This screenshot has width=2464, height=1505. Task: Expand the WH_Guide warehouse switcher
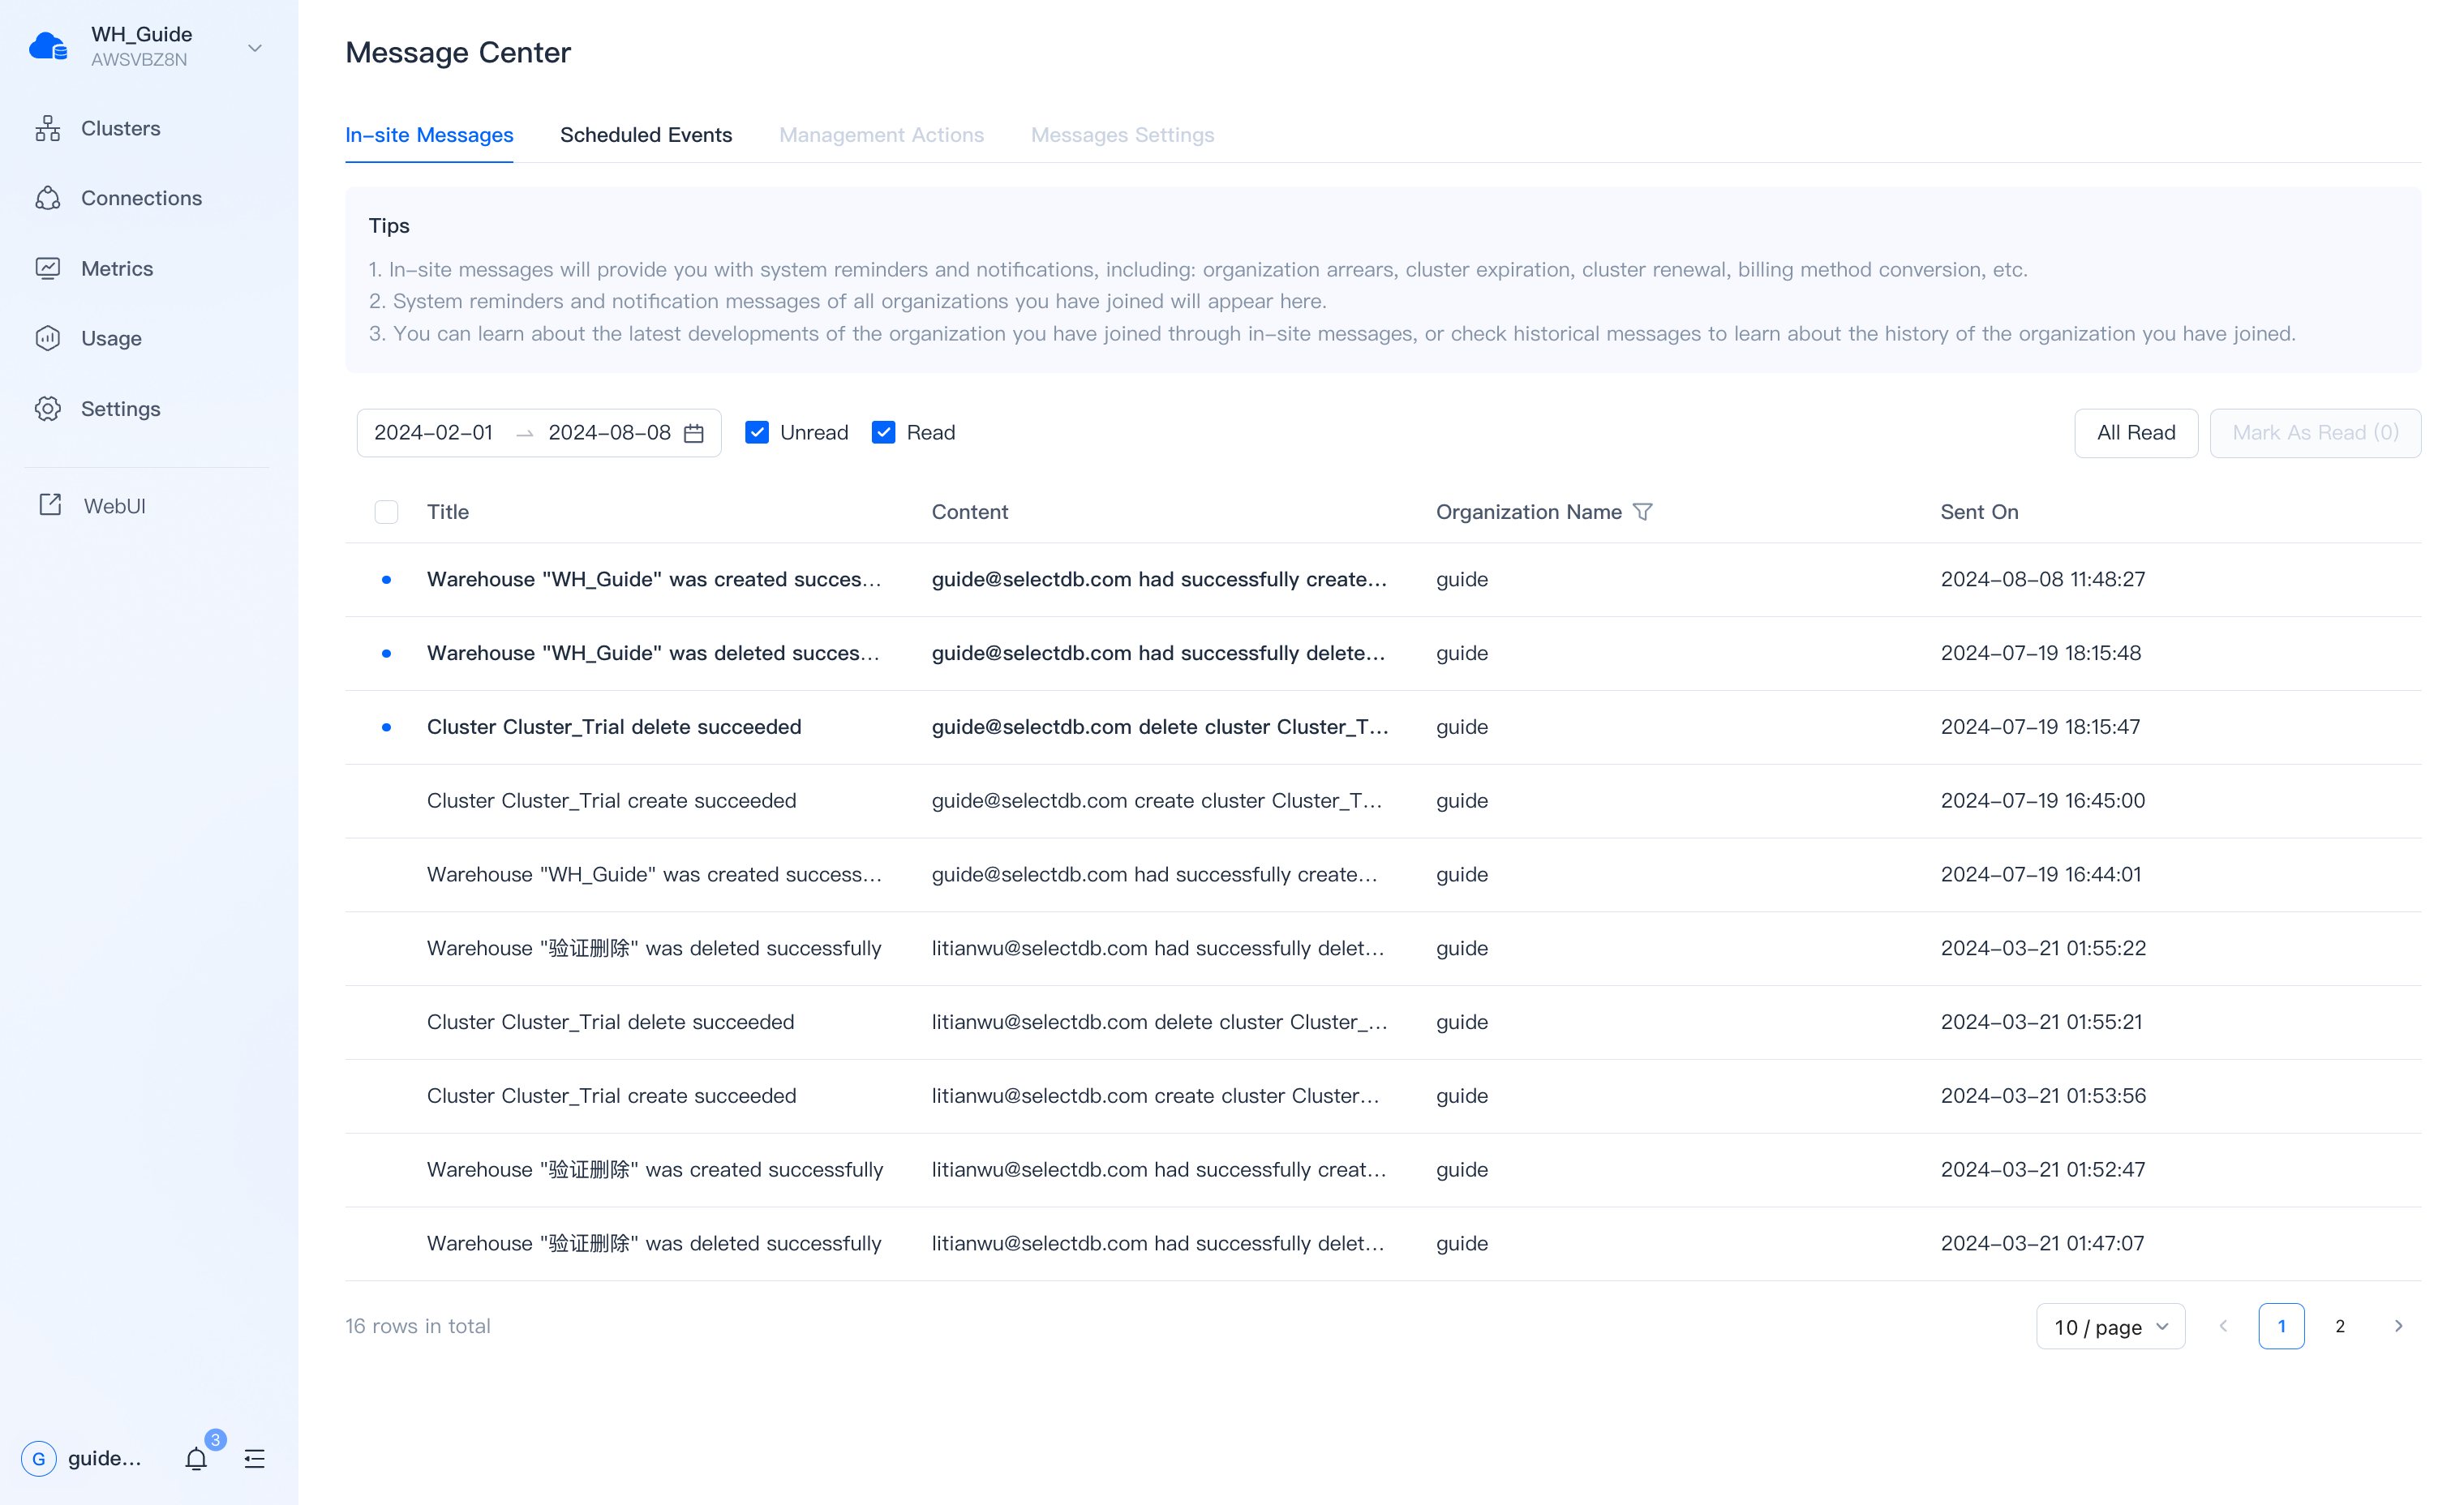point(254,47)
